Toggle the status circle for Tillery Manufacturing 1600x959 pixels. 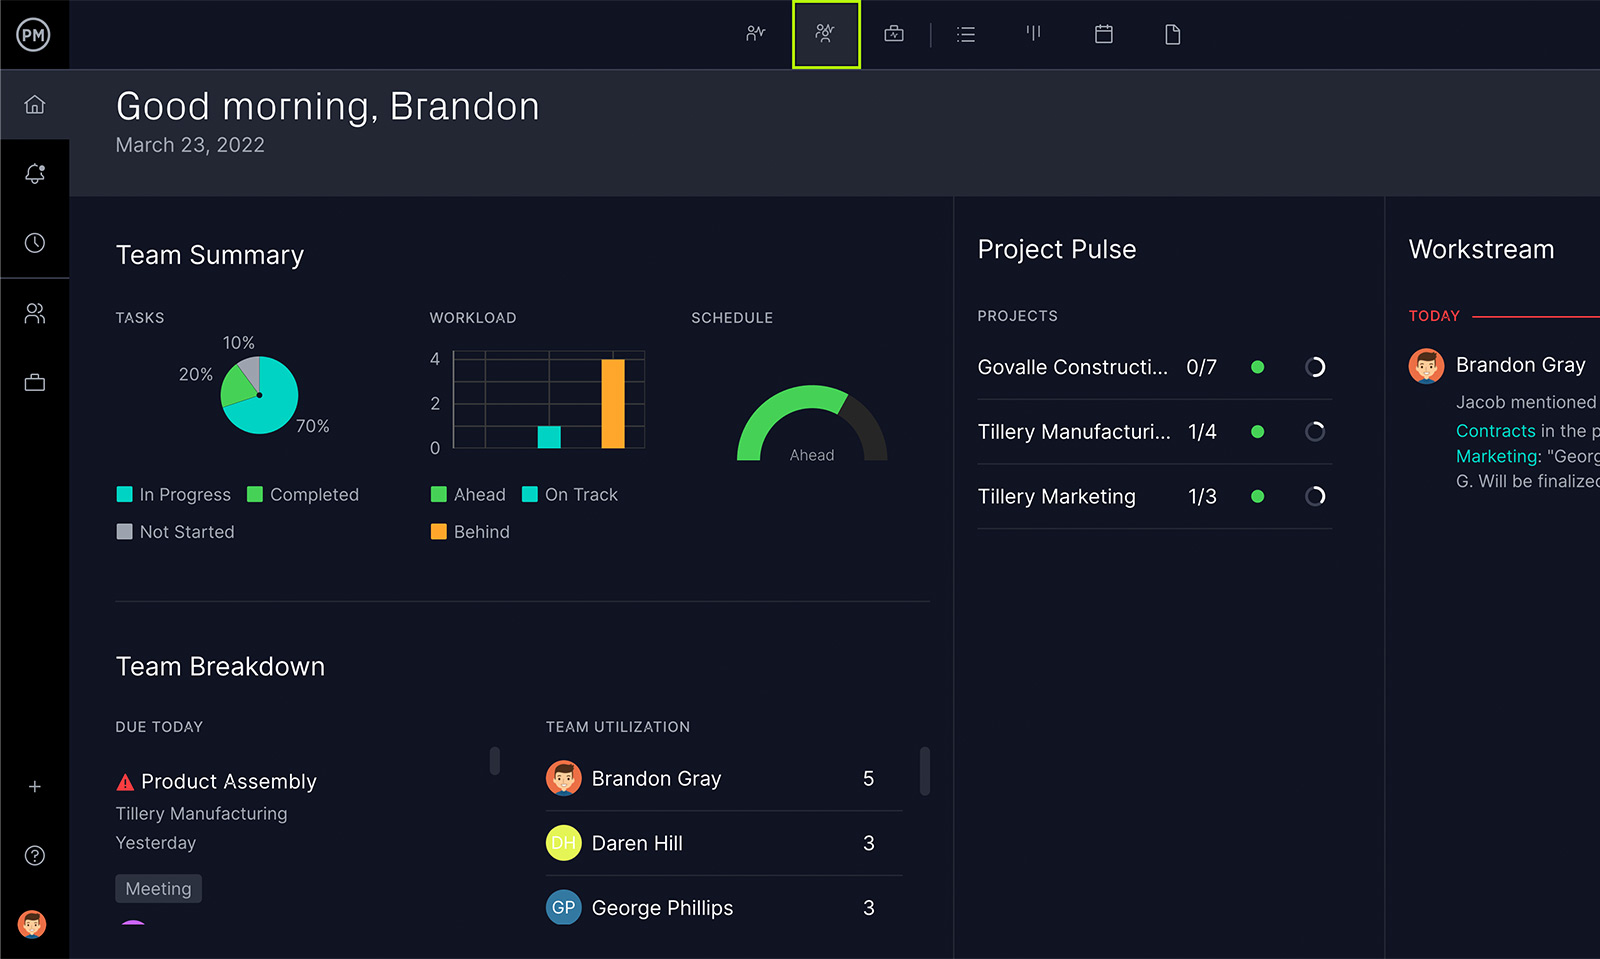(1316, 432)
